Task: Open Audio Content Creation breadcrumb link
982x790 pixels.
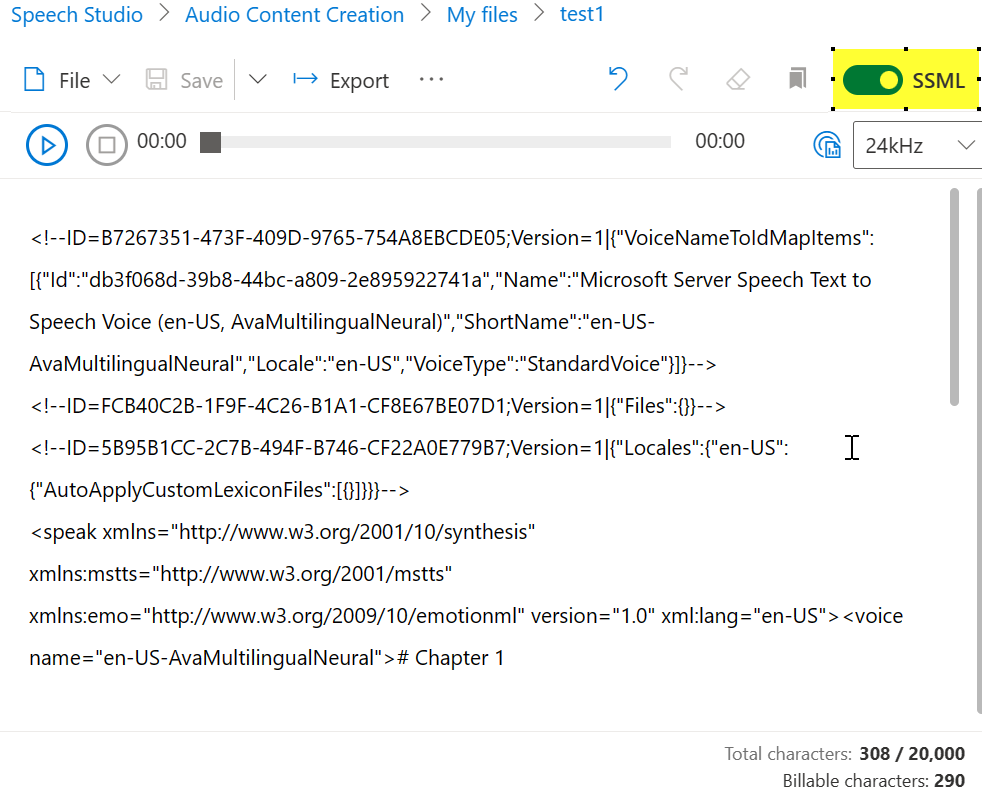Action: [x=294, y=14]
